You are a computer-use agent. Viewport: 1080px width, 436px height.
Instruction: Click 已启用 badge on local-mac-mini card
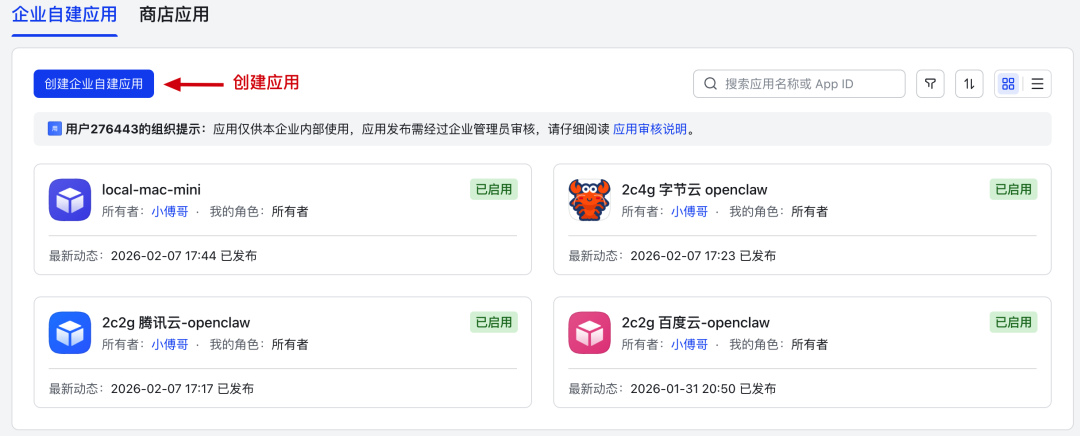494,189
